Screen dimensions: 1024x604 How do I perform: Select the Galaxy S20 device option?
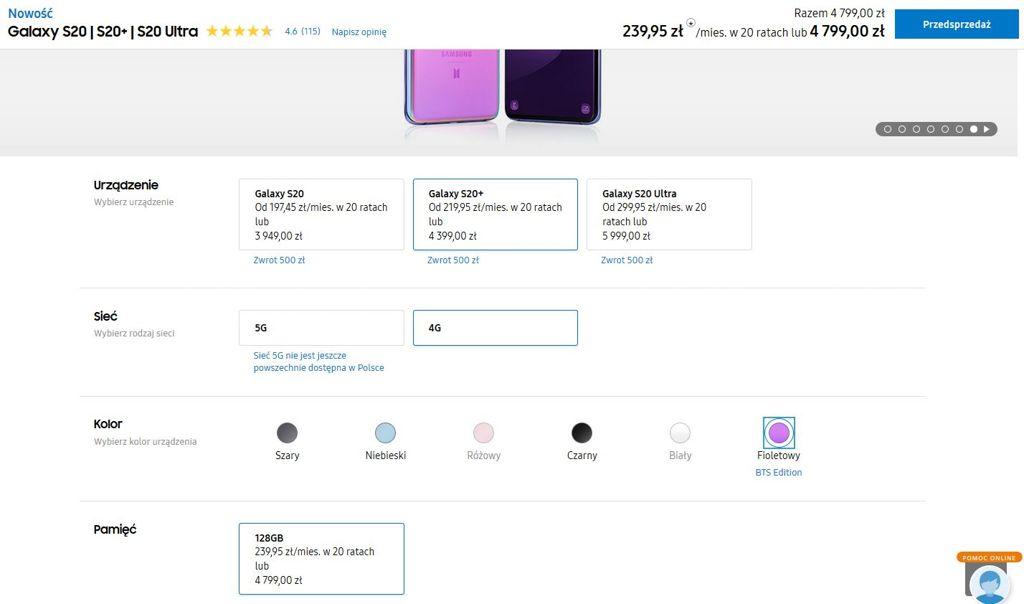coord(321,214)
